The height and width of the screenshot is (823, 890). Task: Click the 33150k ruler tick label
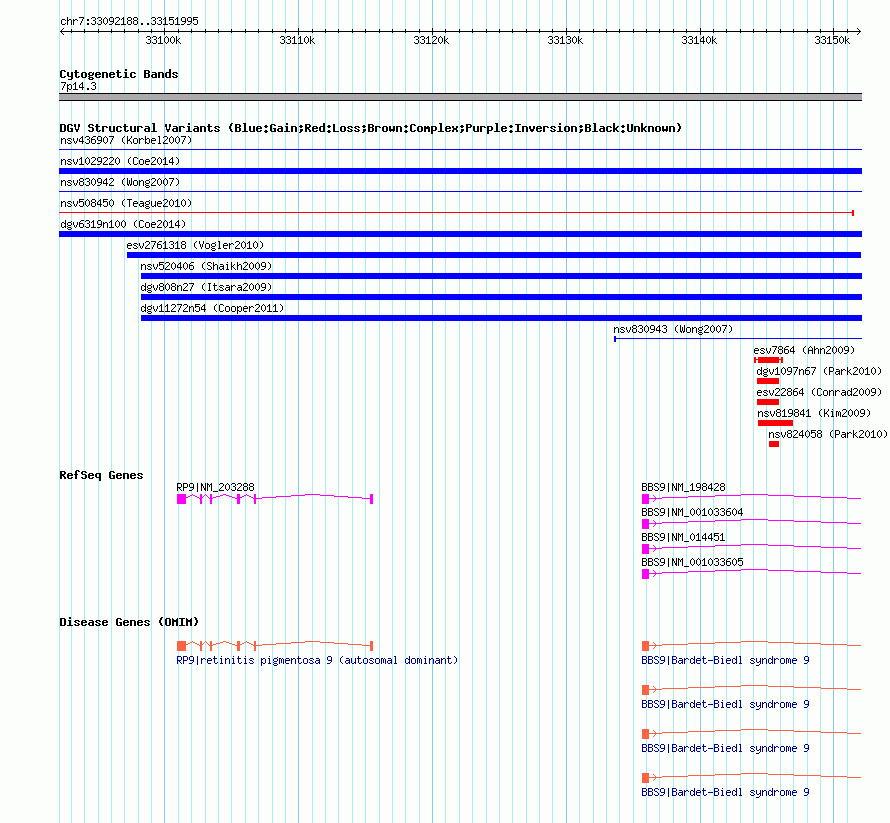pyautogui.click(x=832, y=40)
